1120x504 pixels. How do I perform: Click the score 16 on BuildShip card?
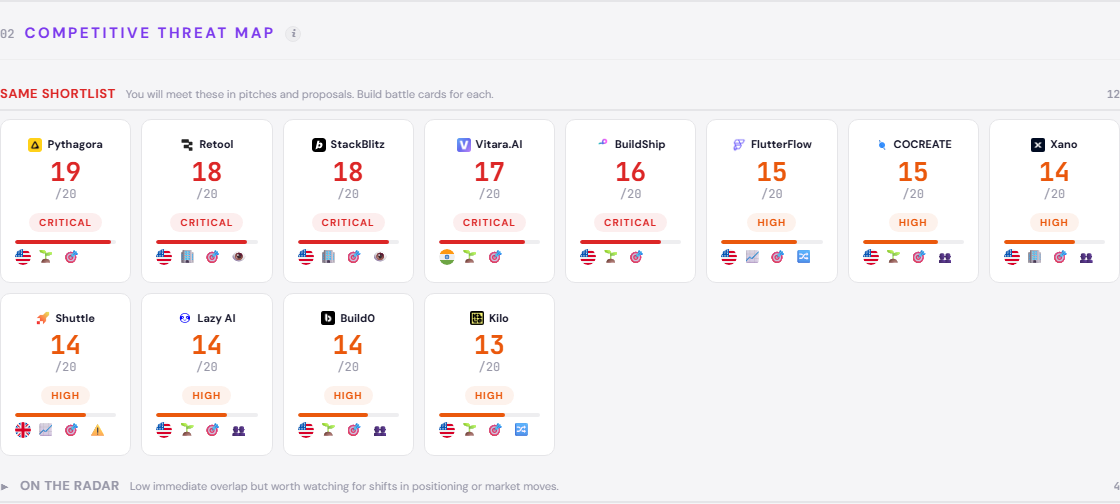631,172
